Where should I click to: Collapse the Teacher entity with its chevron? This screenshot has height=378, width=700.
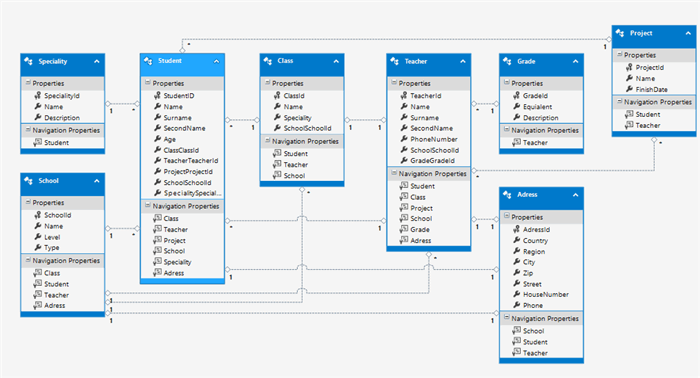pos(463,61)
